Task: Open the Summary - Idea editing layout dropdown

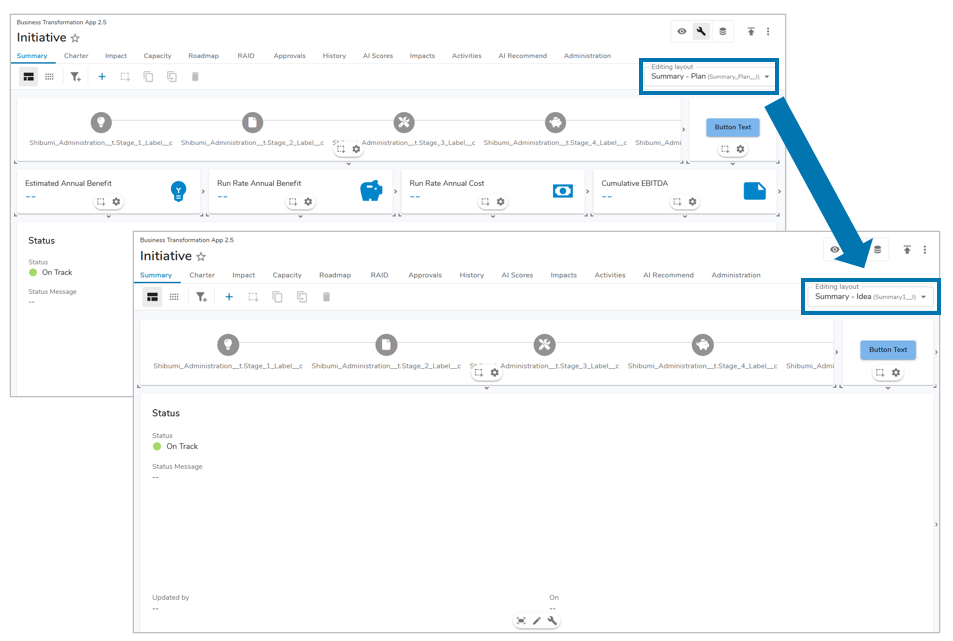Action: [870, 297]
